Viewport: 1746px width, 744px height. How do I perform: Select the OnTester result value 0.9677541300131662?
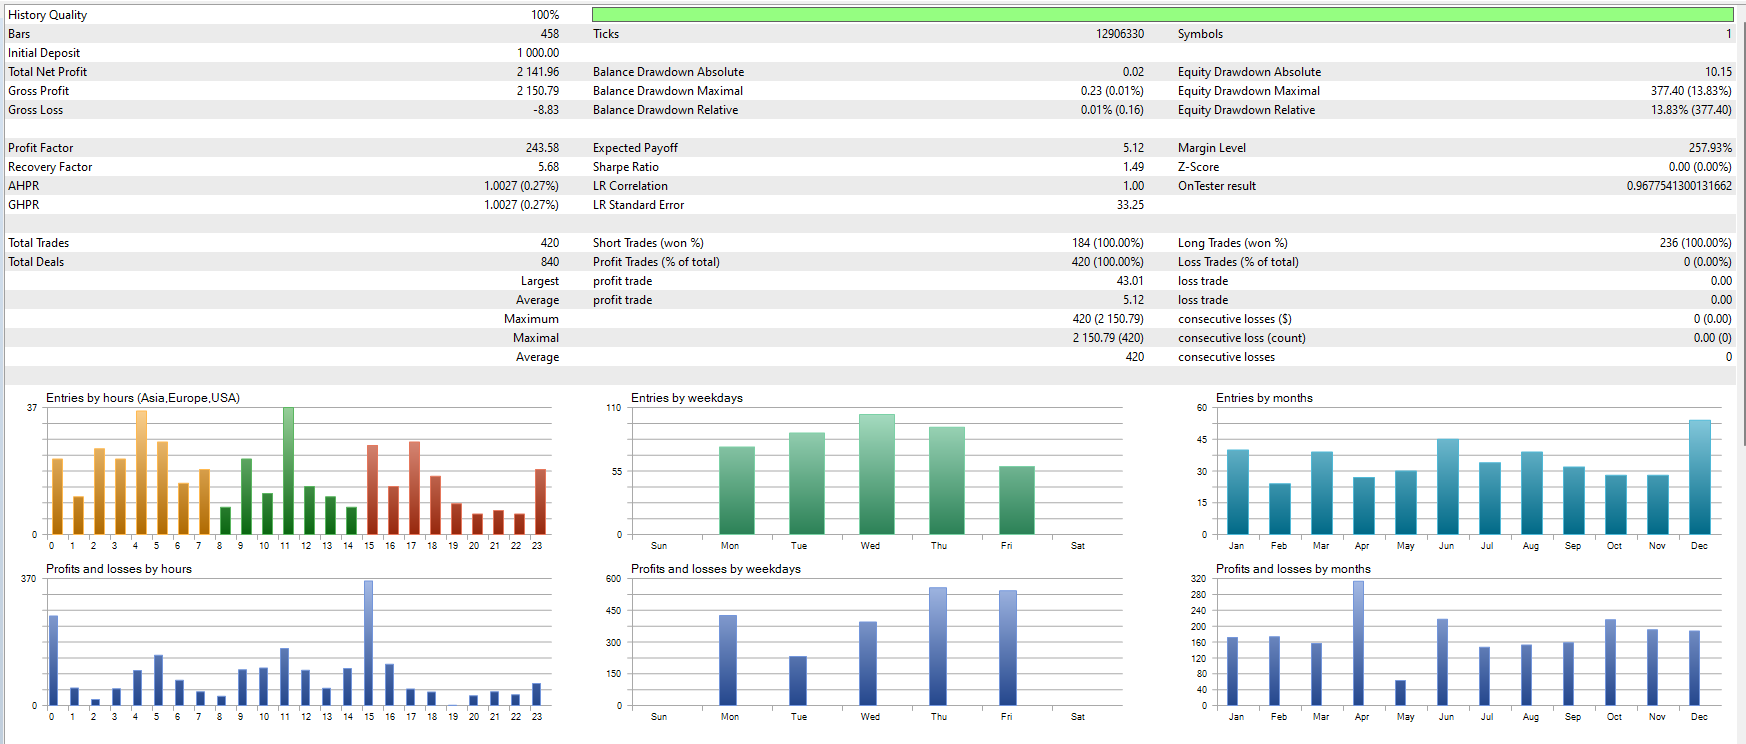point(1679,186)
